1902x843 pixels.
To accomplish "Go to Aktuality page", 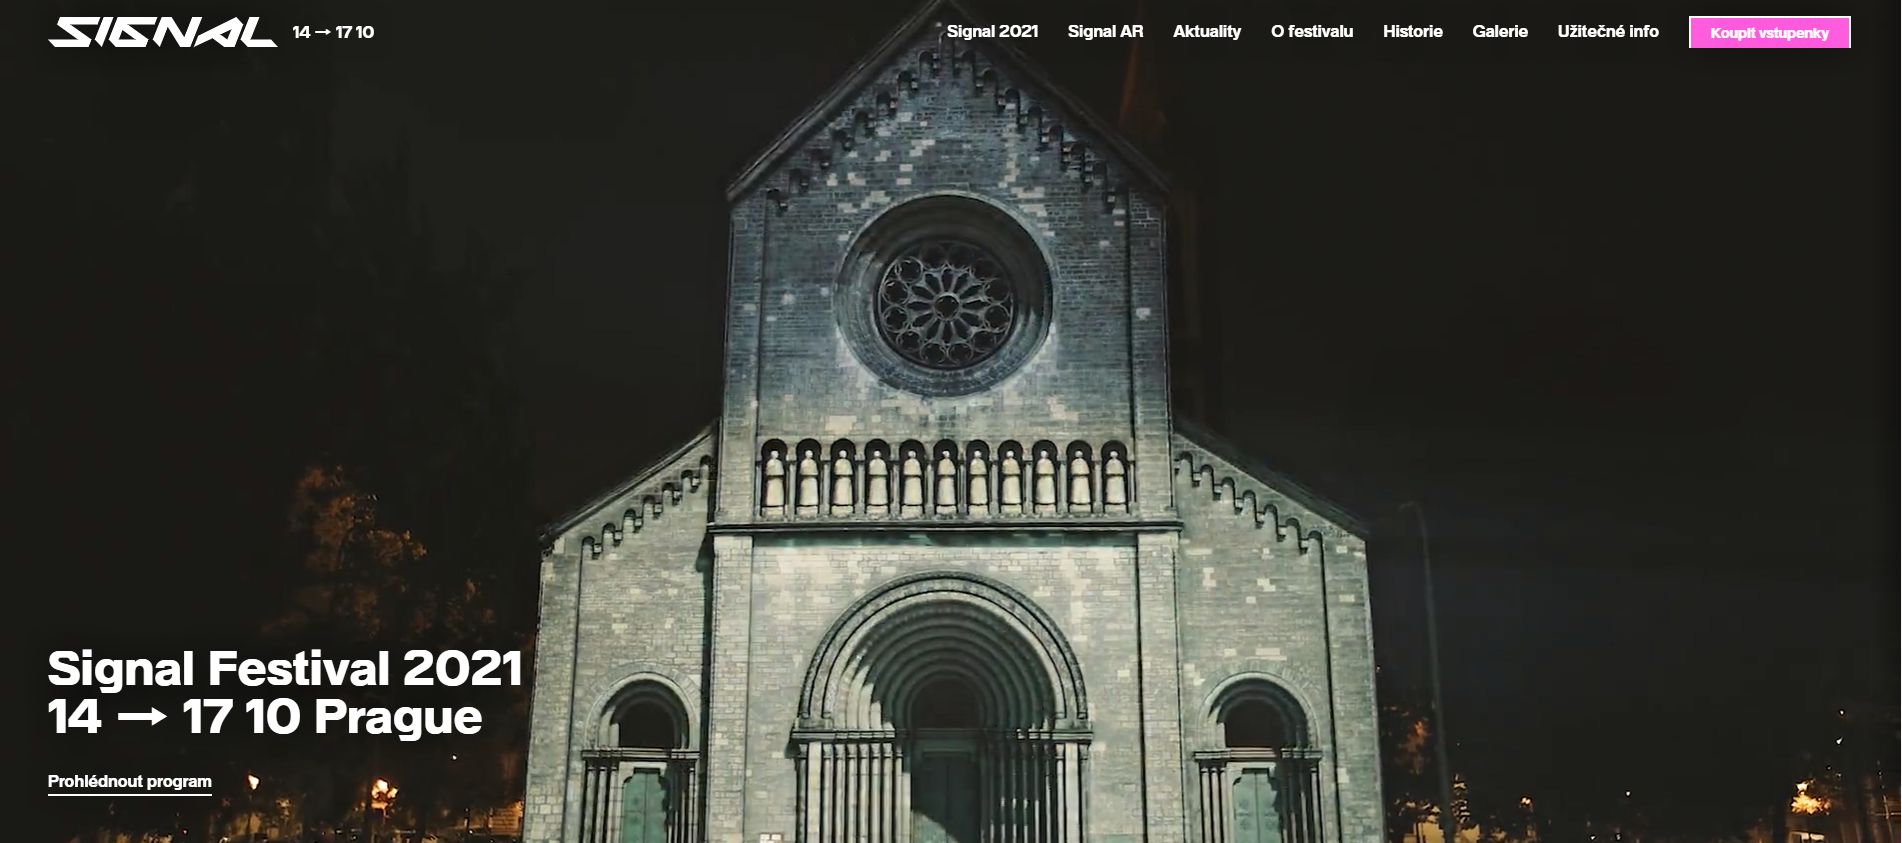I will click(1207, 32).
